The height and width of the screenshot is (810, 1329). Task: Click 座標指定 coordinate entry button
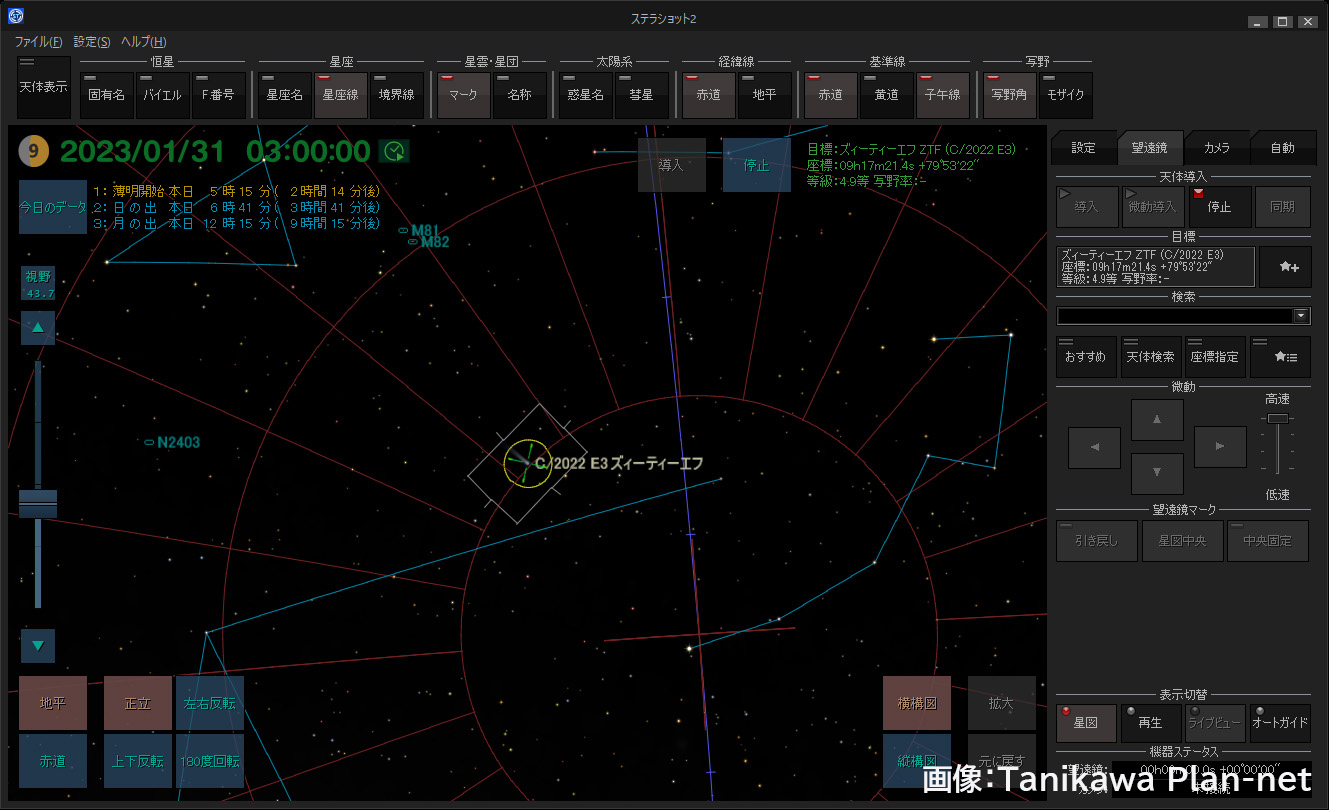1215,357
